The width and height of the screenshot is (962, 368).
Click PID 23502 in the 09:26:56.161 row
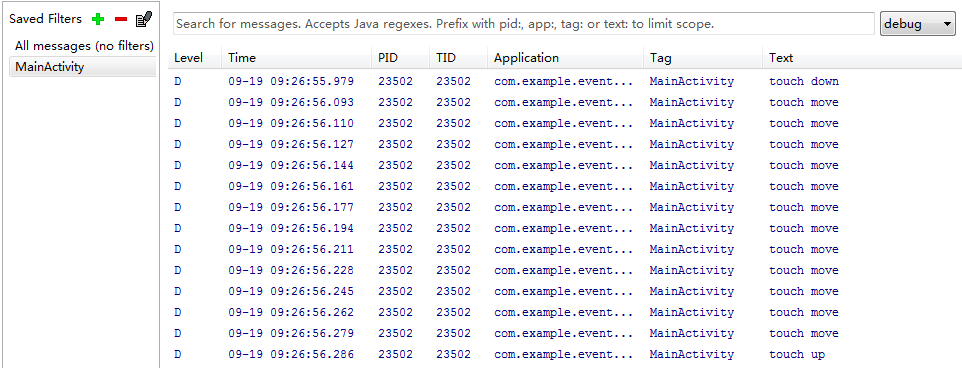pos(395,186)
